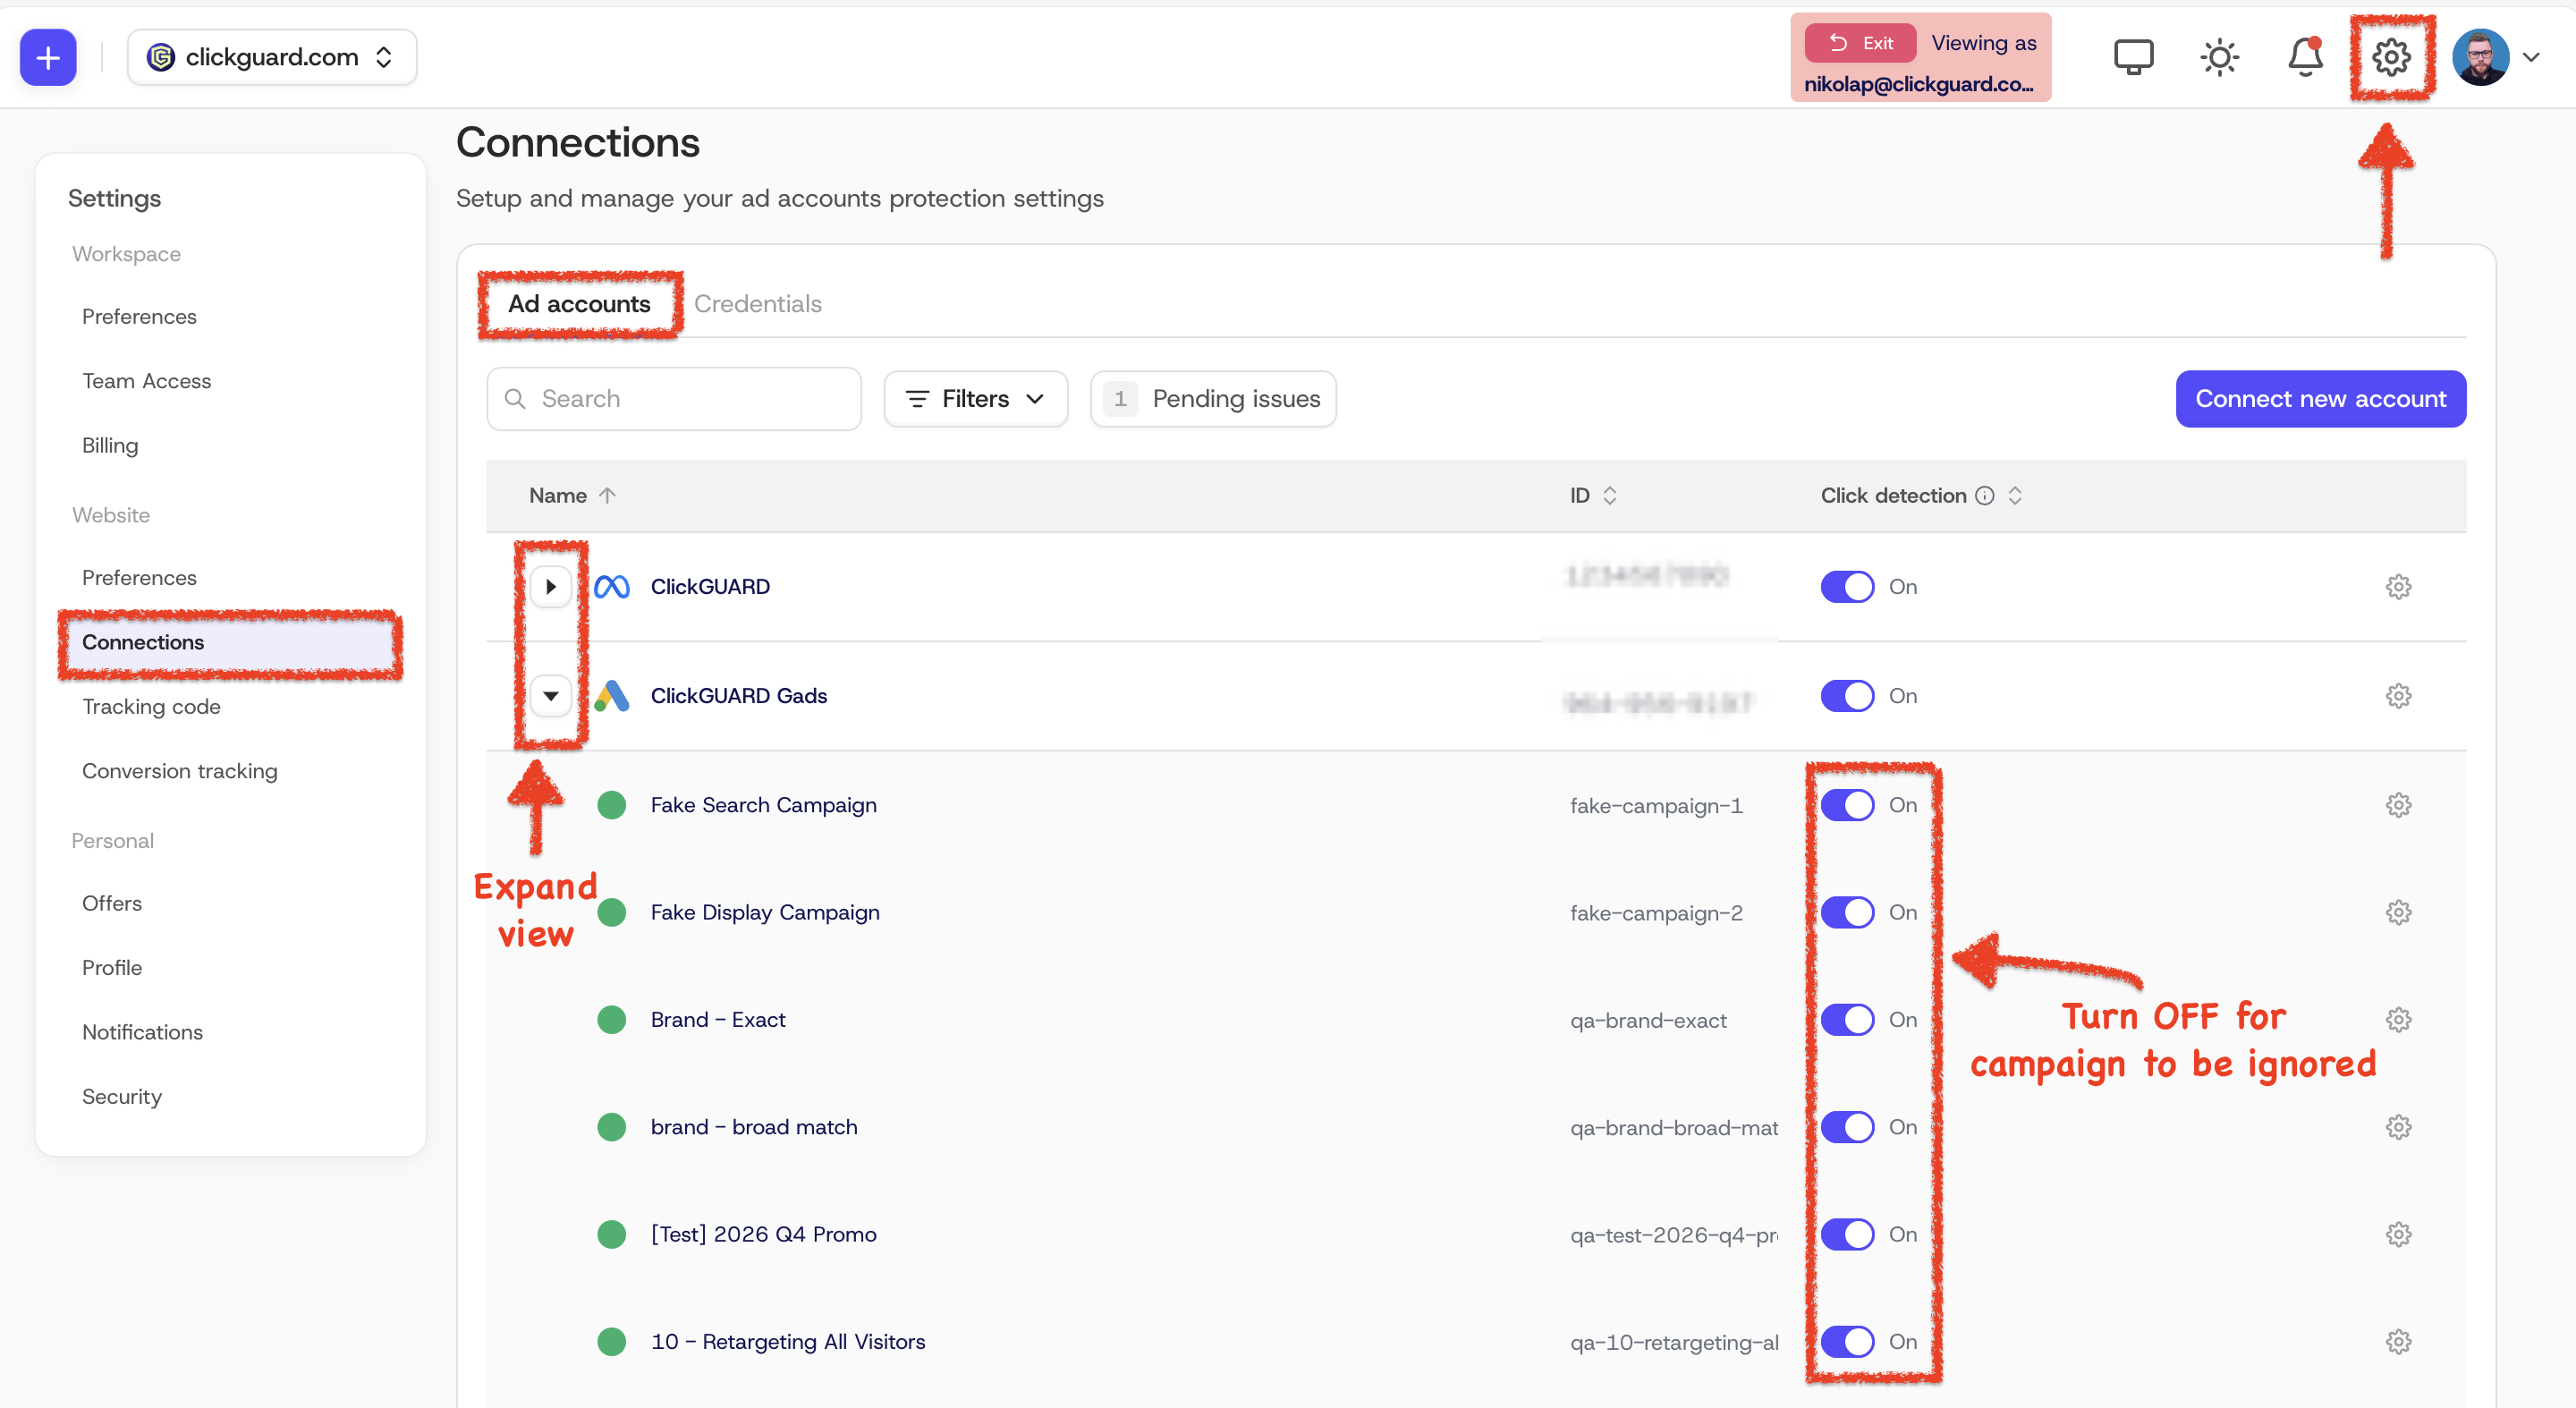This screenshot has height=1408, width=2576.
Task: Click the Exit viewing-as button
Action: [x=1860, y=43]
